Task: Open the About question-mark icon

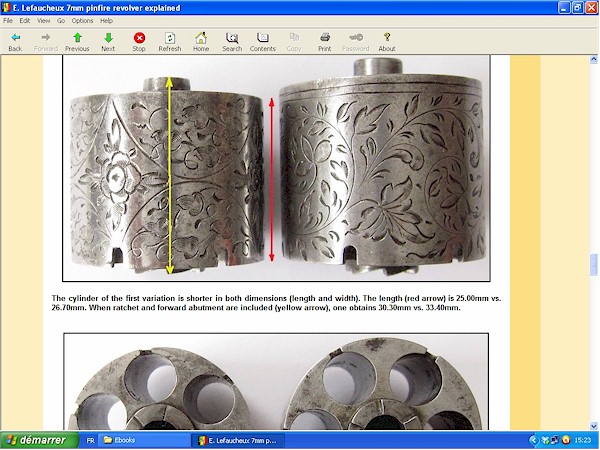Action: click(387, 38)
